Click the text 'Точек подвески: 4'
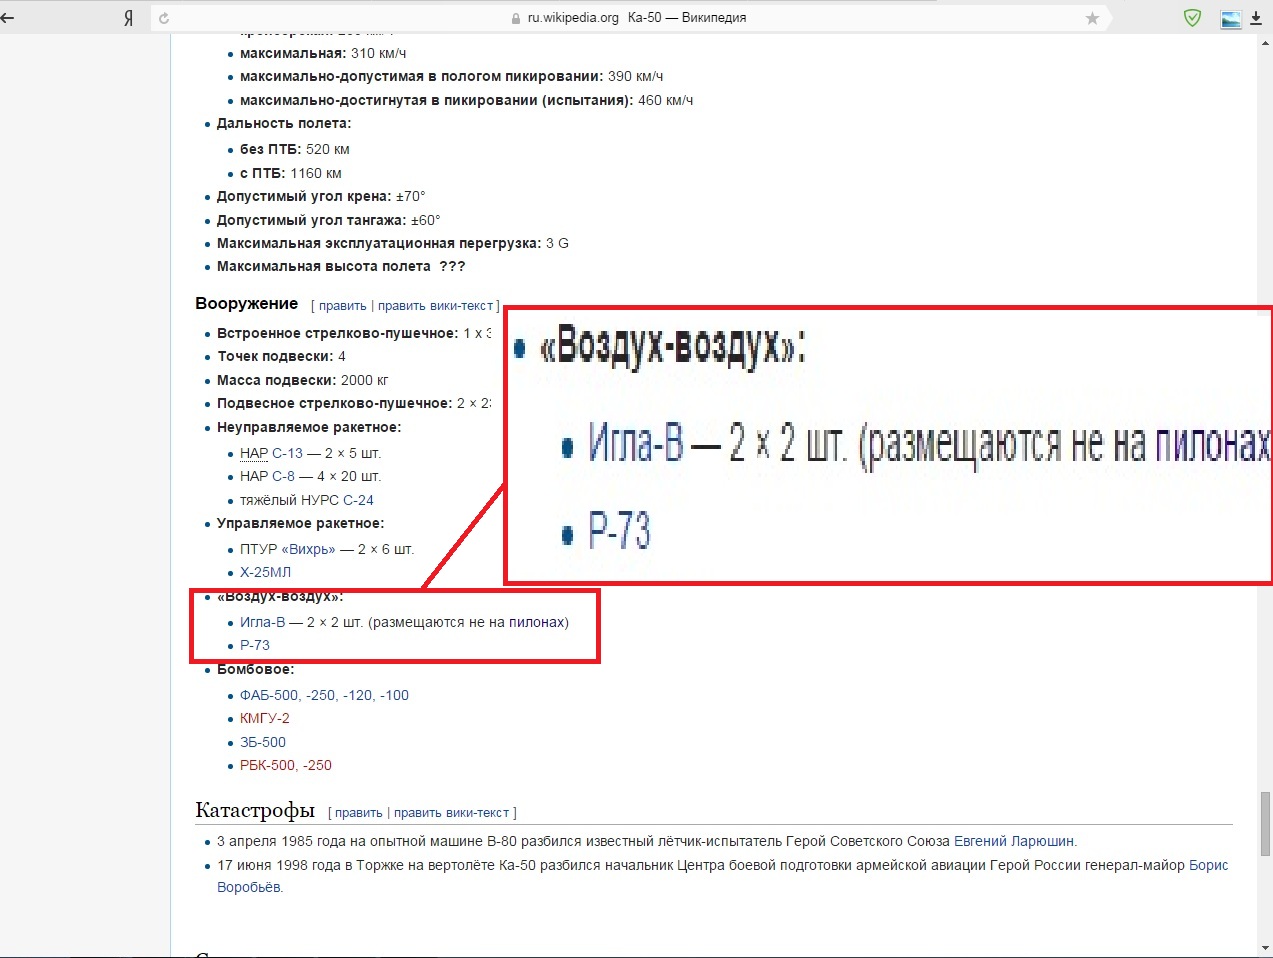This screenshot has width=1273, height=958. pyautogui.click(x=281, y=356)
